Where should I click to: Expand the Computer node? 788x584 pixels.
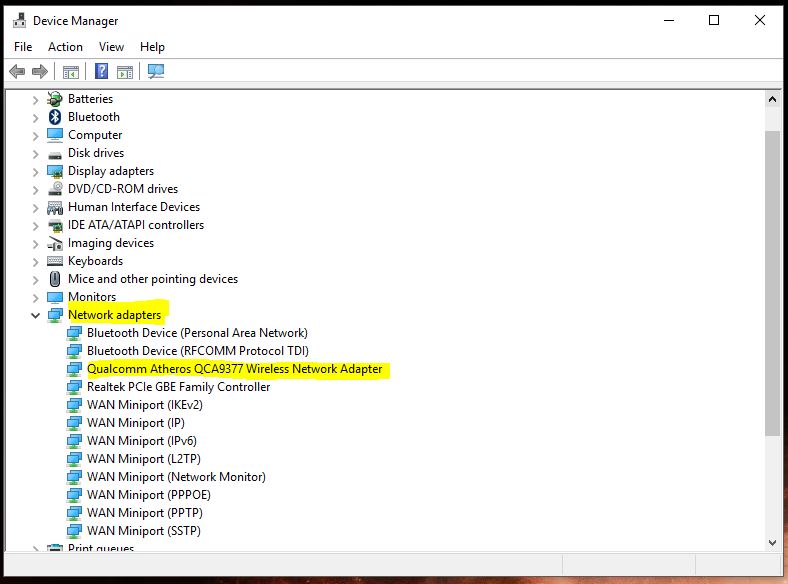coord(35,136)
